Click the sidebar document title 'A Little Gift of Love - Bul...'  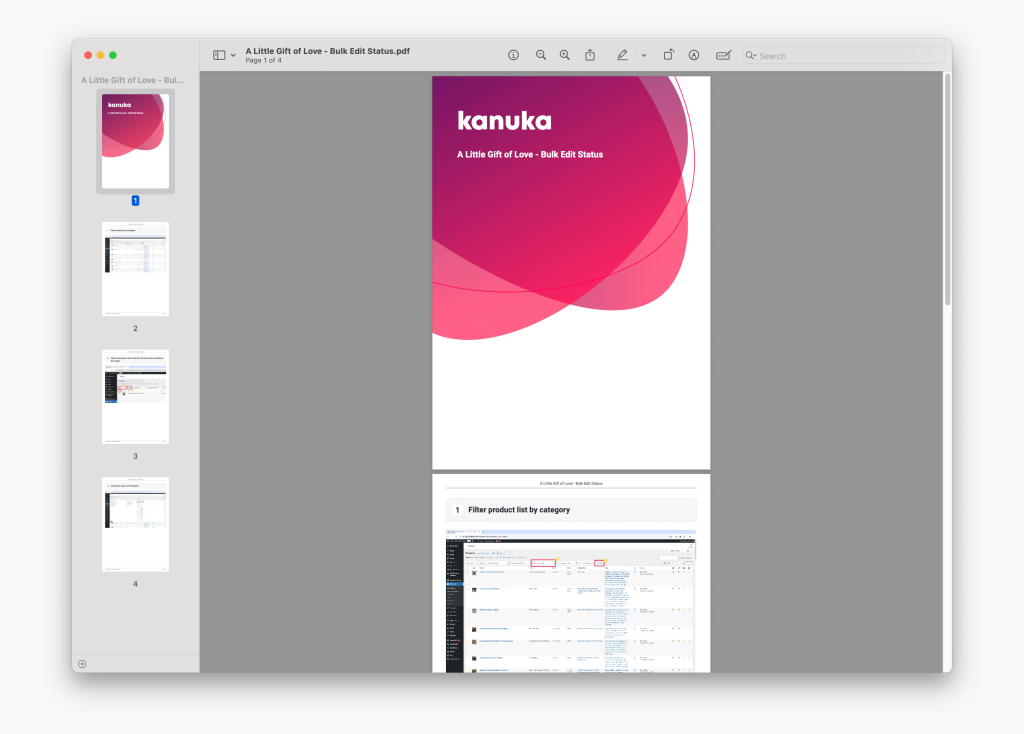click(x=133, y=80)
